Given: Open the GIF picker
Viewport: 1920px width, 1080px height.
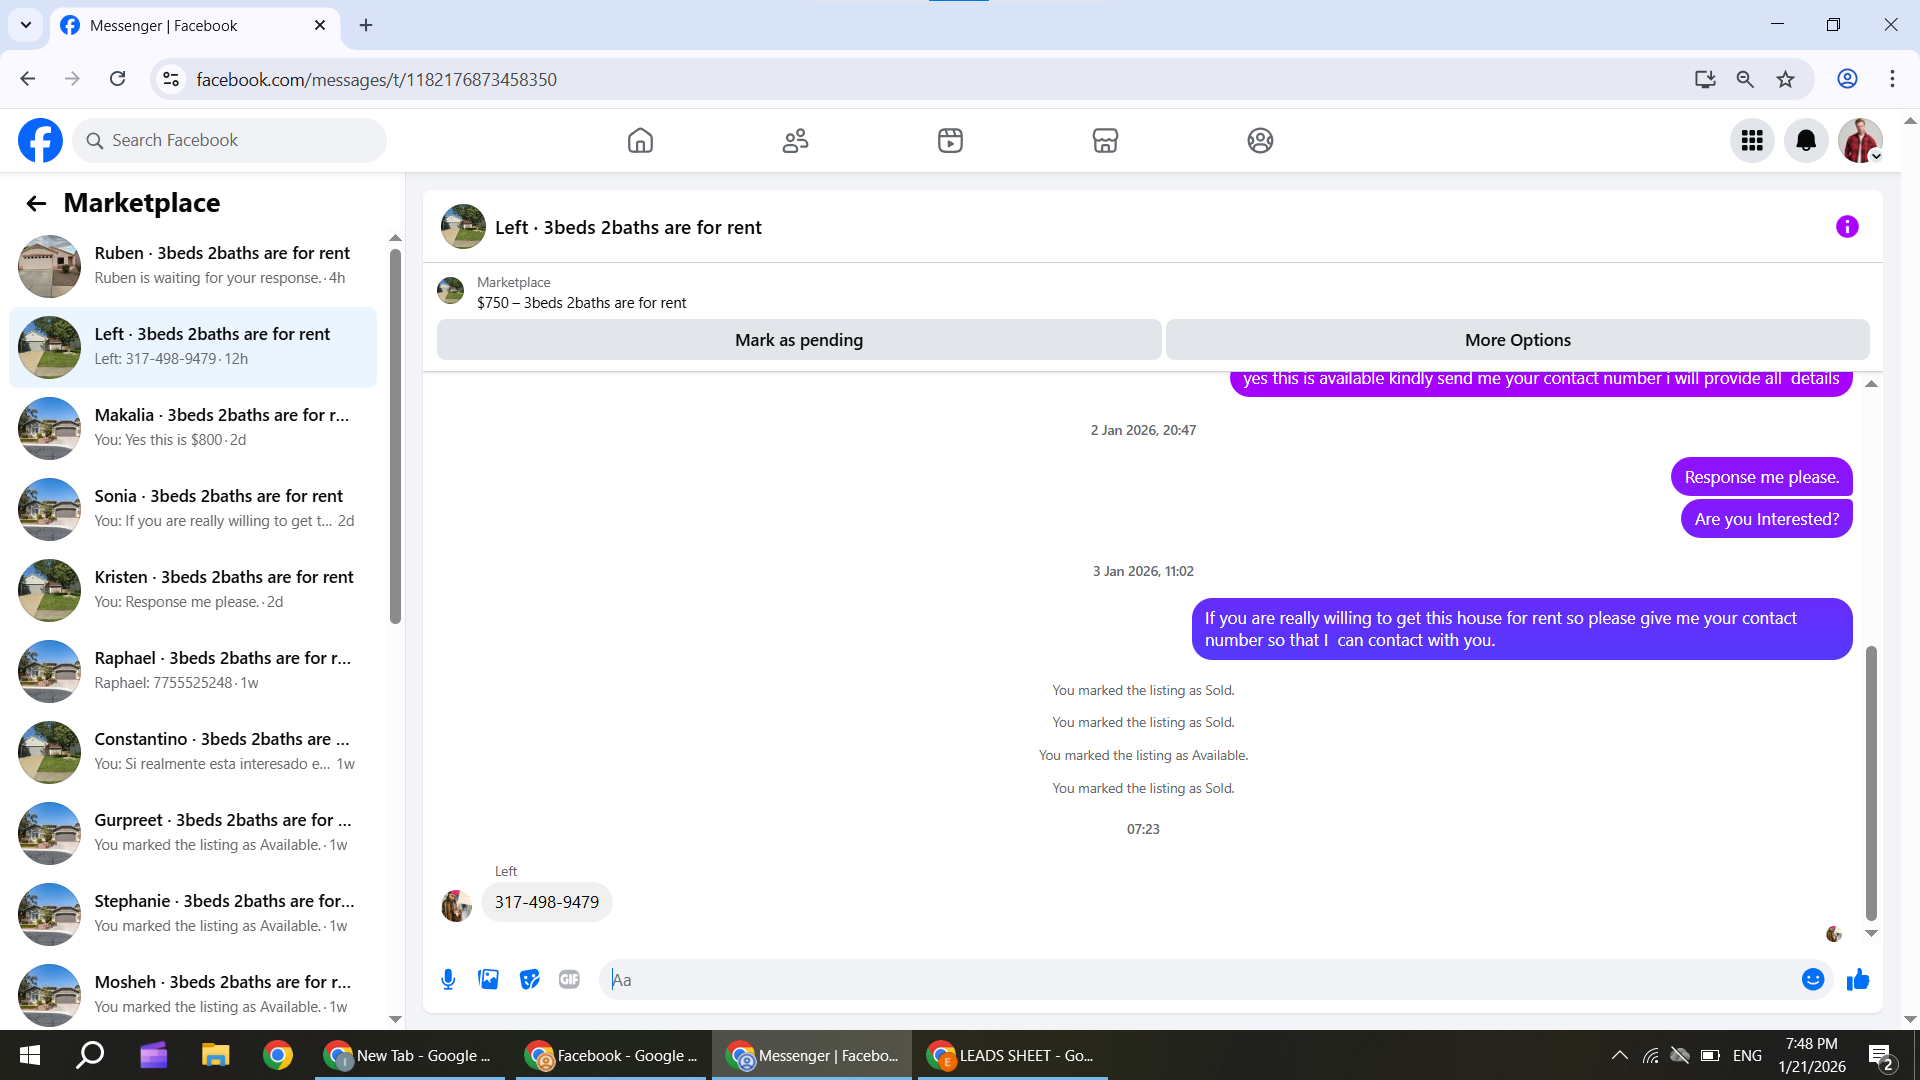Looking at the screenshot, I should [569, 980].
